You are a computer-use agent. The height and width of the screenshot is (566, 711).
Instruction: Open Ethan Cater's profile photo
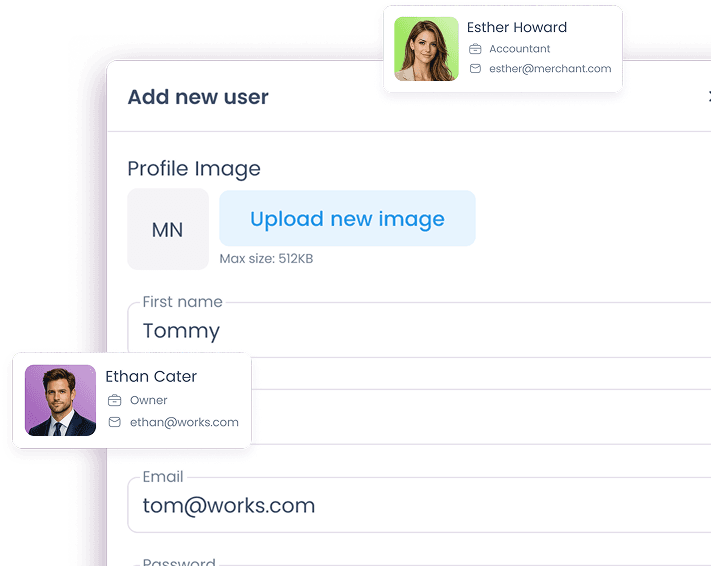[x=60, y=400]
